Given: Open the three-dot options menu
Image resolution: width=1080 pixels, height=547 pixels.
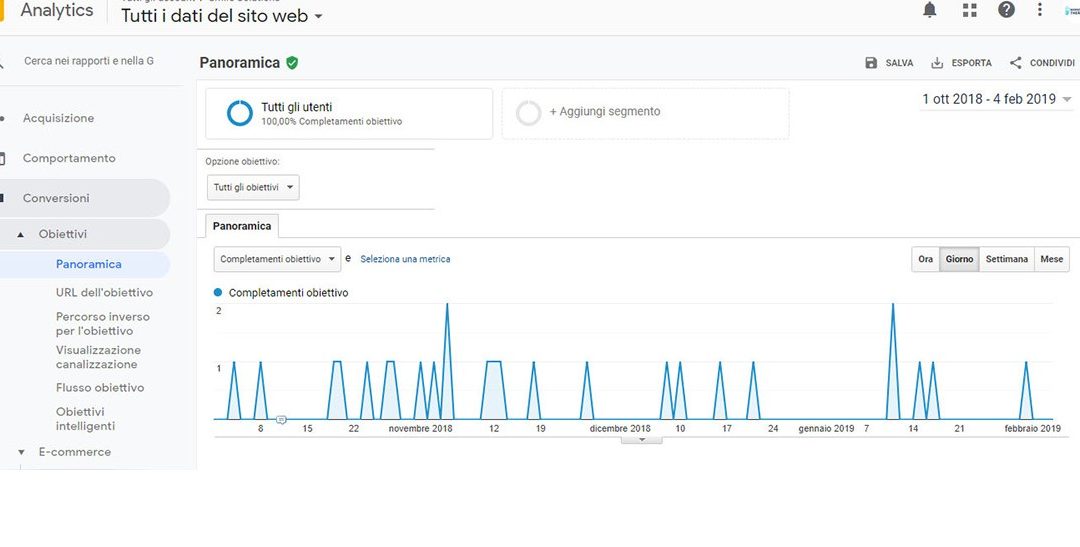Looking at the screenshot, I should (x=1040, y=10).
